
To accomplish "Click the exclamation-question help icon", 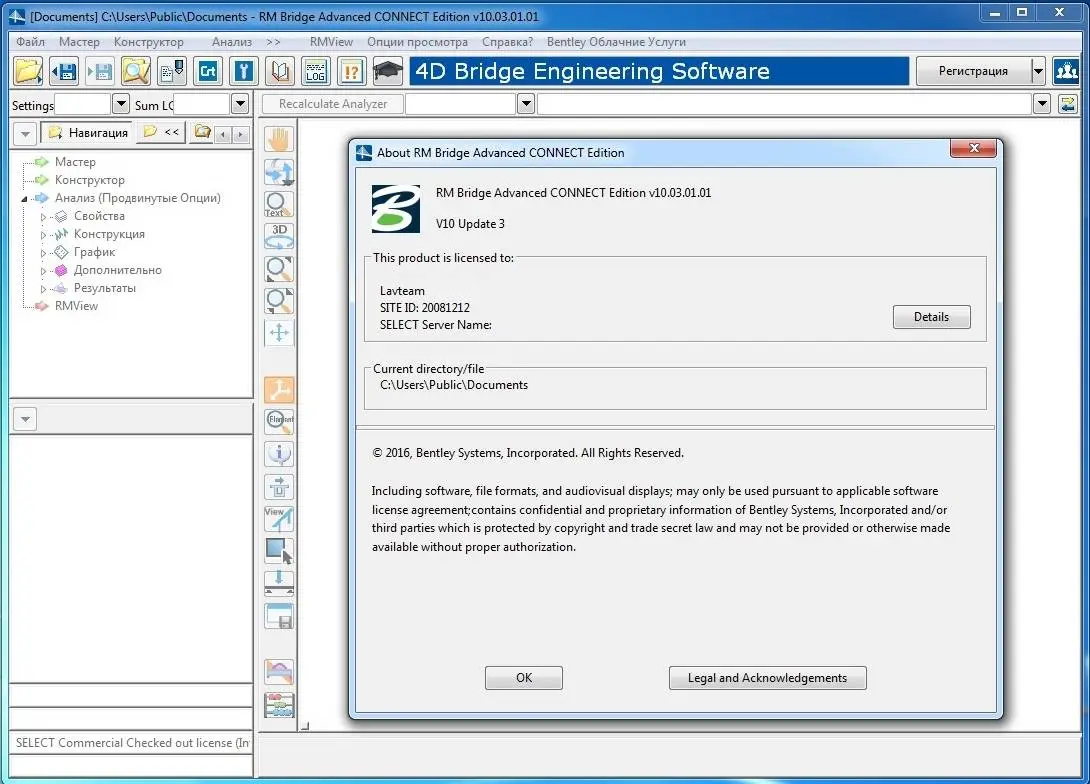I will pos(352,71).
